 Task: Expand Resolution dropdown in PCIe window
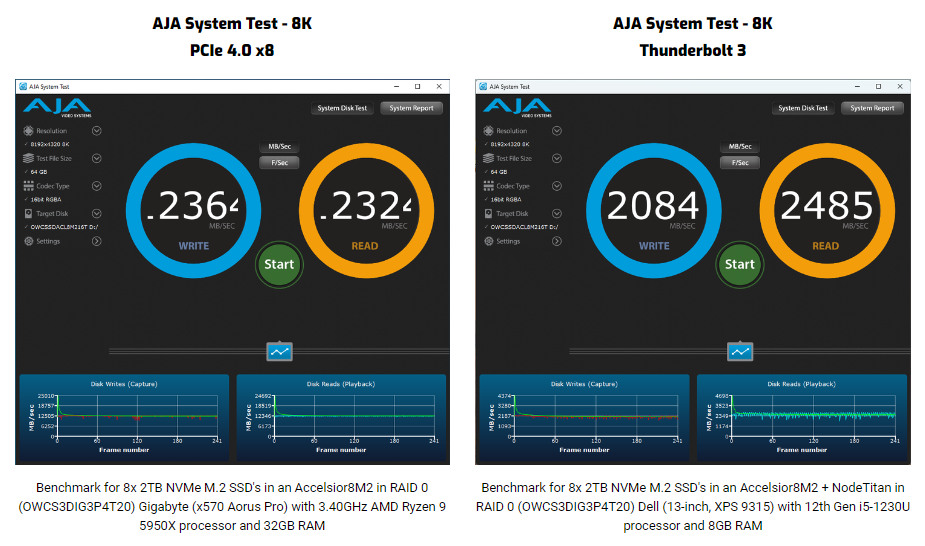click(97, 131)
